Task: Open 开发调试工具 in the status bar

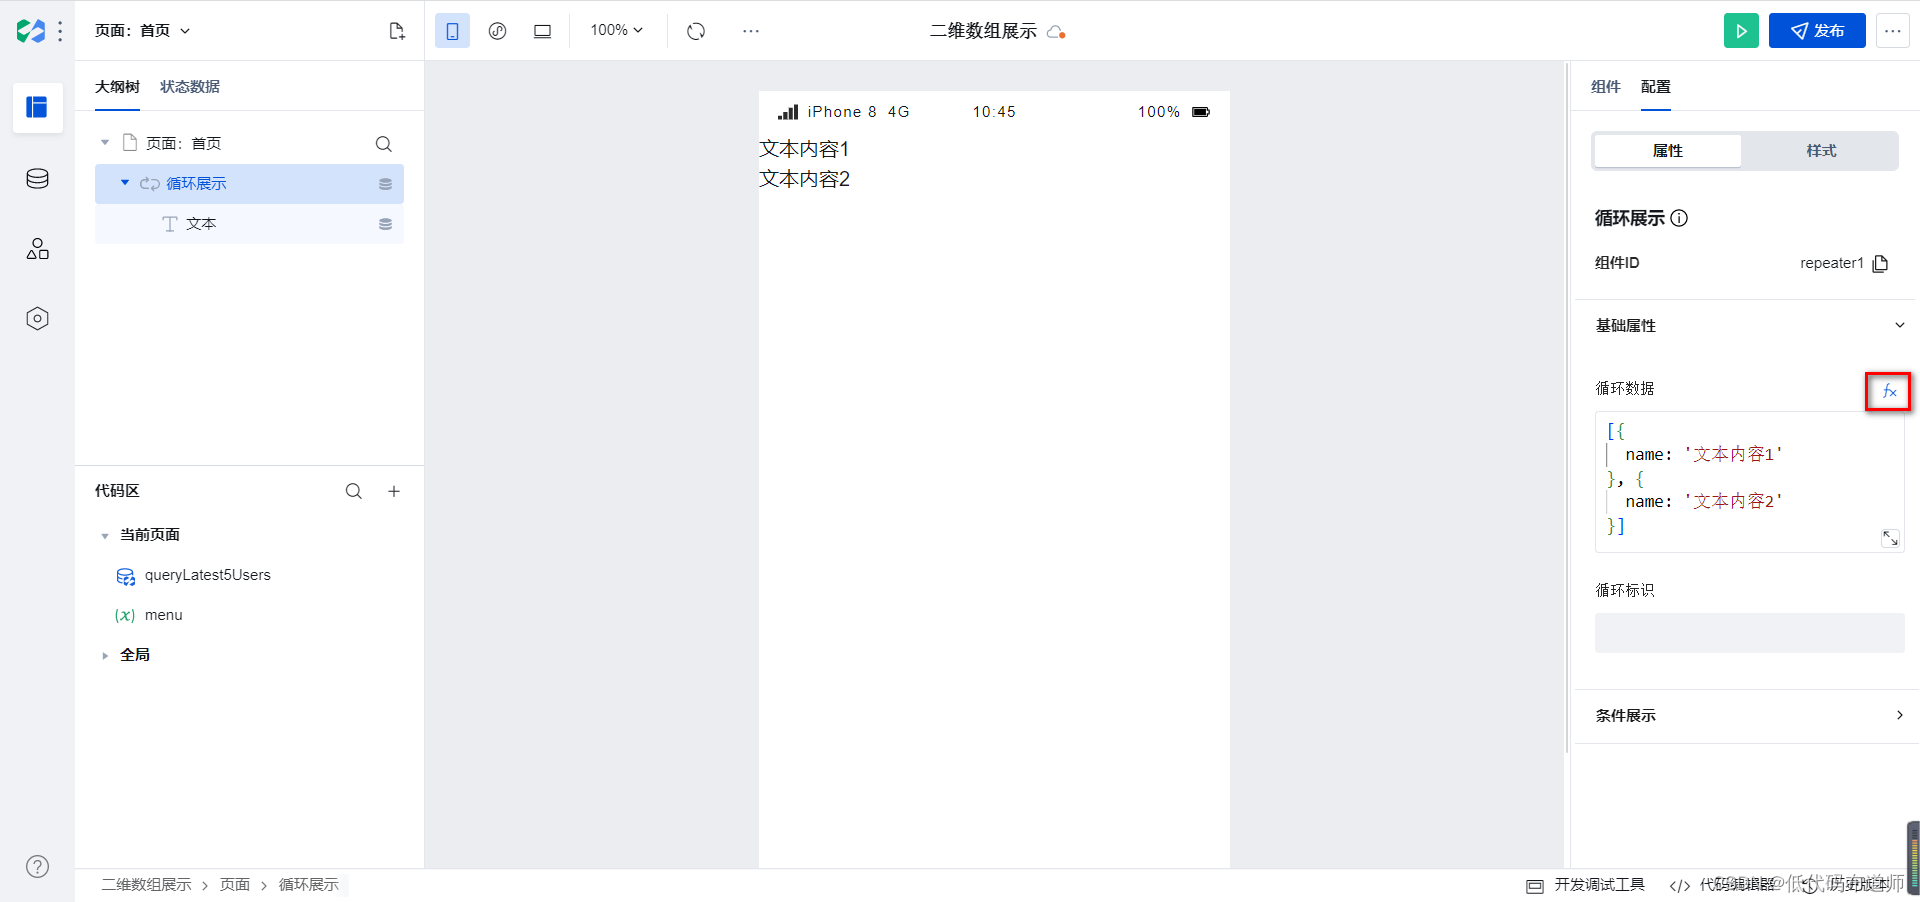Action: pyautogui.click(x=1586, y=885)
